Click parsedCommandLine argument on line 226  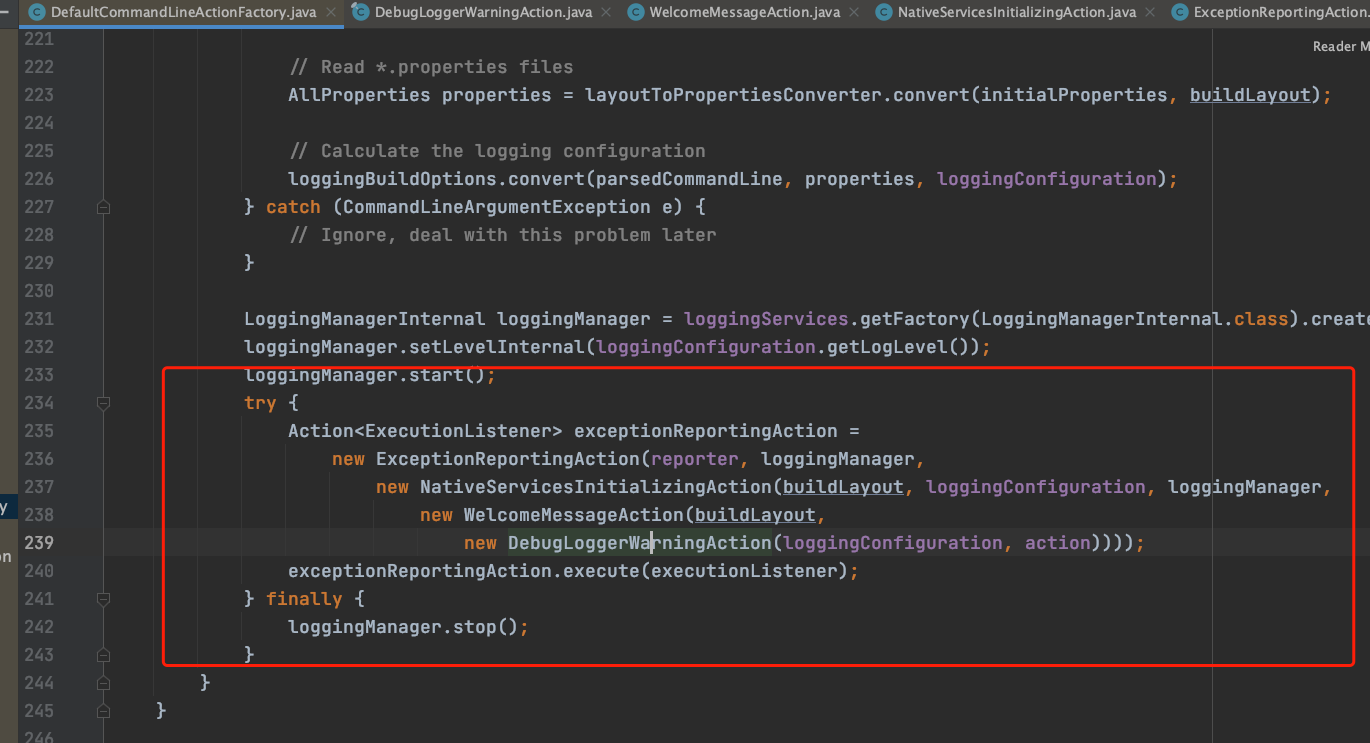(689, 179)
